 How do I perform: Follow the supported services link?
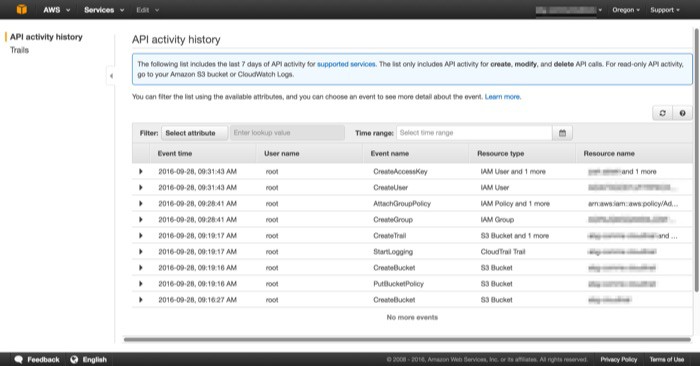[346, 64]
